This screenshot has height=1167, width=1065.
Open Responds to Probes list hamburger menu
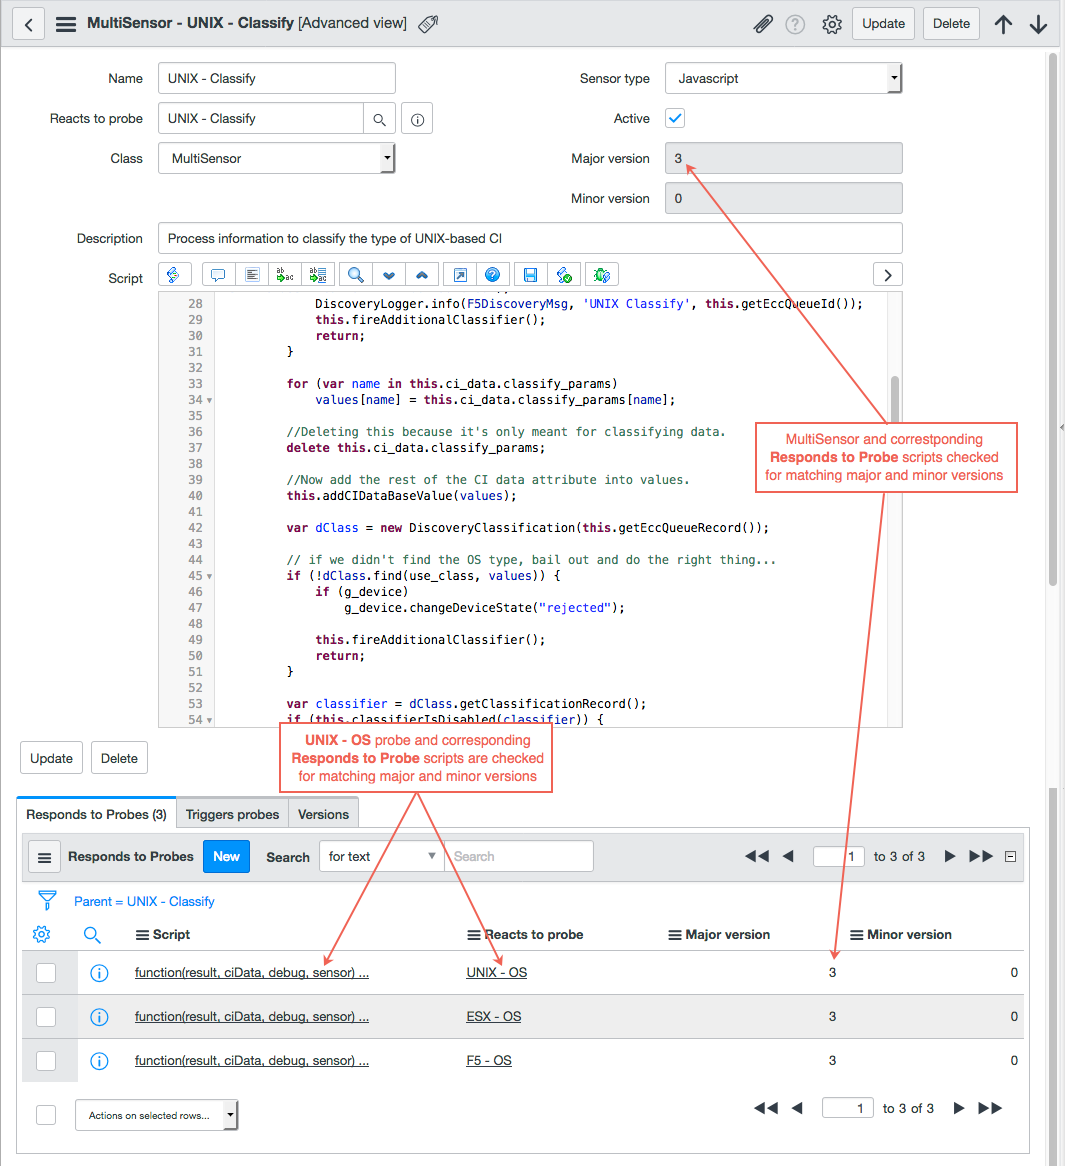coord(45,857)
